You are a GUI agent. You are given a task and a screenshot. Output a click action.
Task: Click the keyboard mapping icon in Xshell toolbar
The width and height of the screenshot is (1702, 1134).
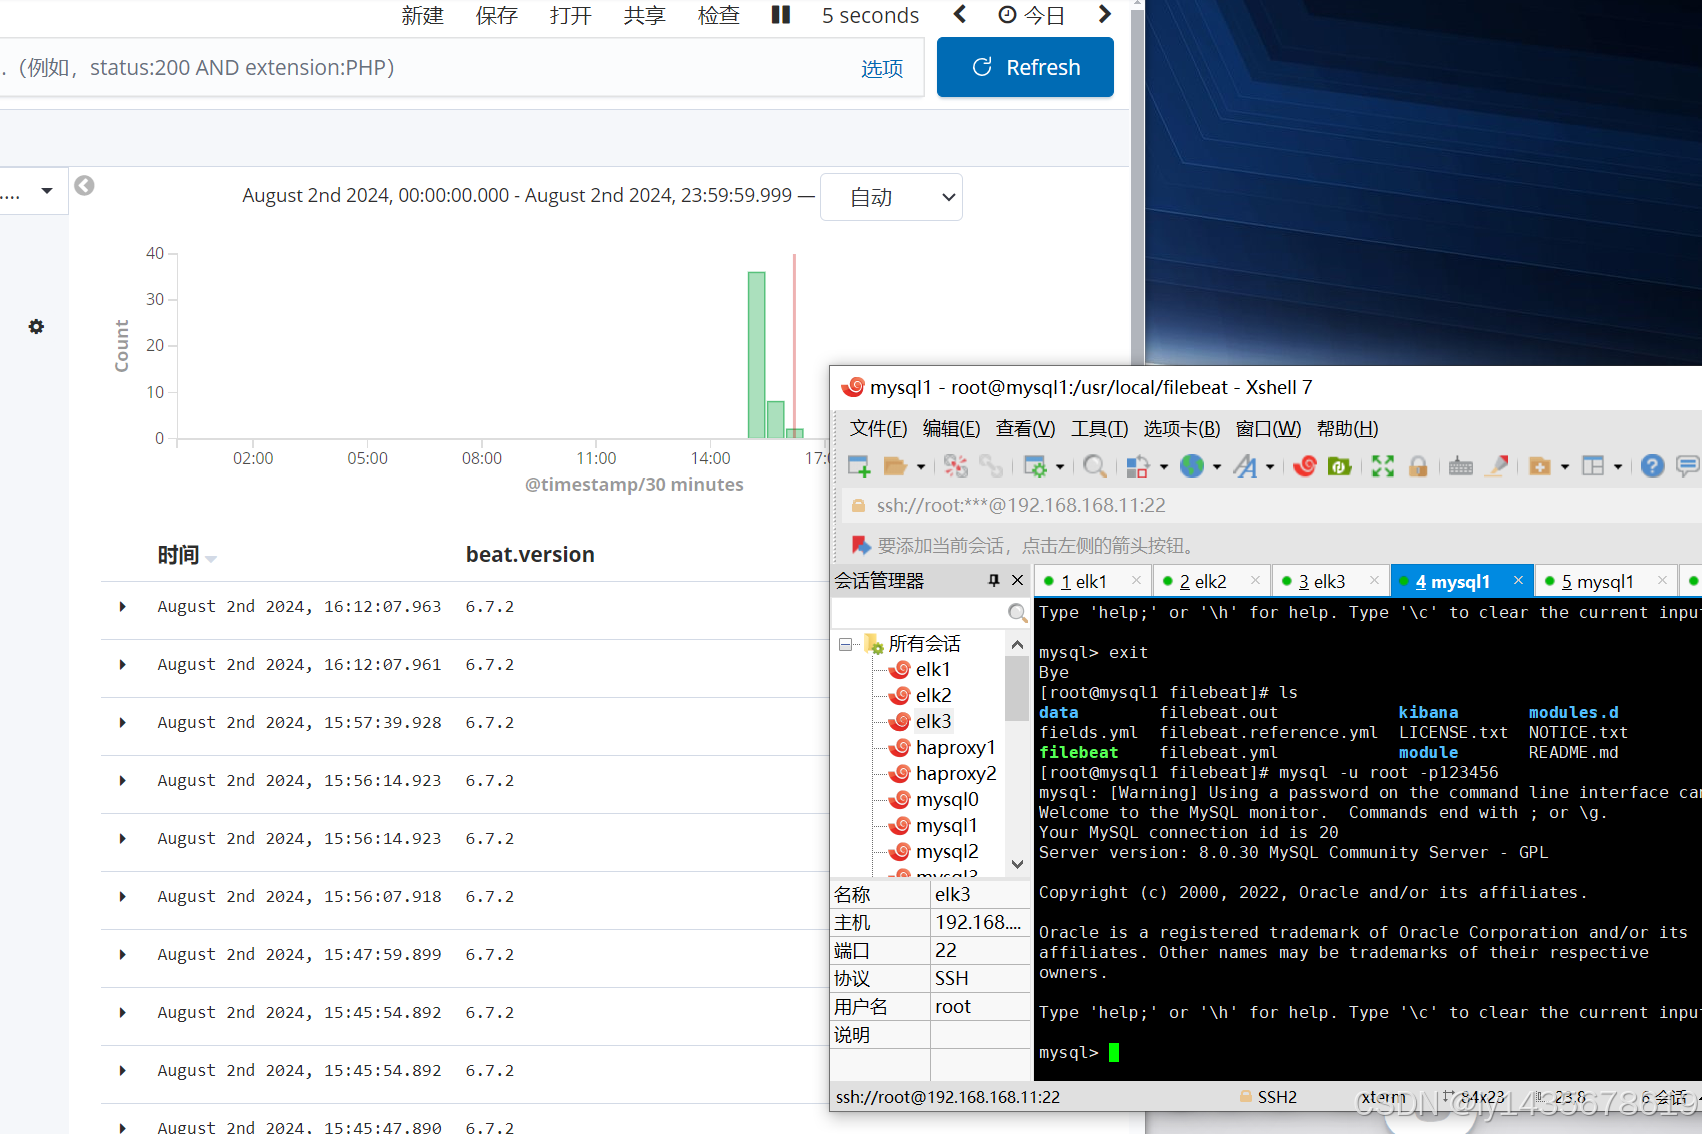1460,466
